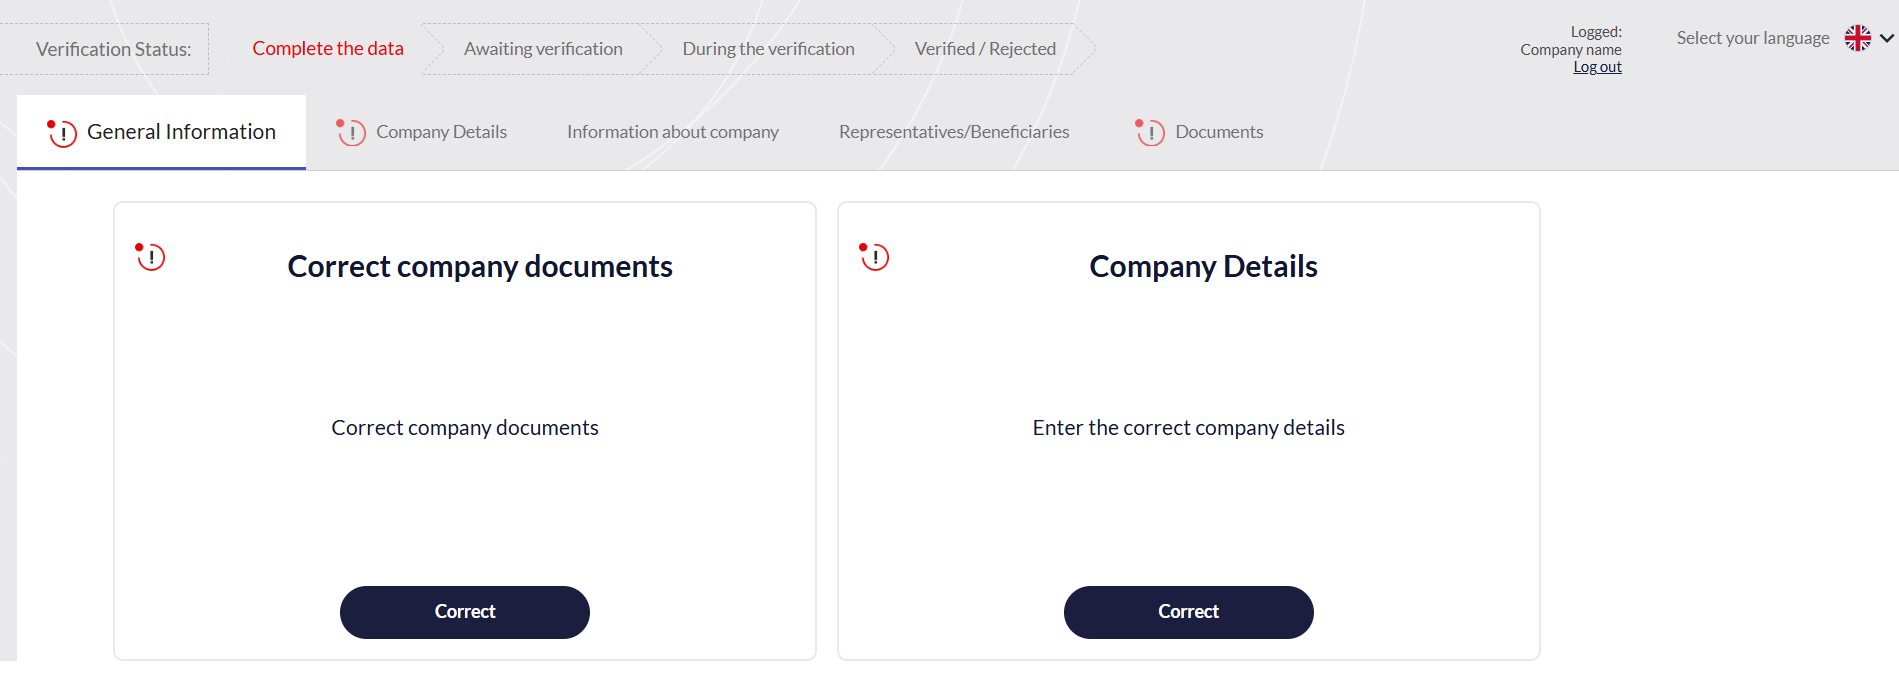The width and height of the screenshot is (1899, 687).
Task: Switch to the Representatives/Beneficiaries tab
Action: tap(953, 131)
